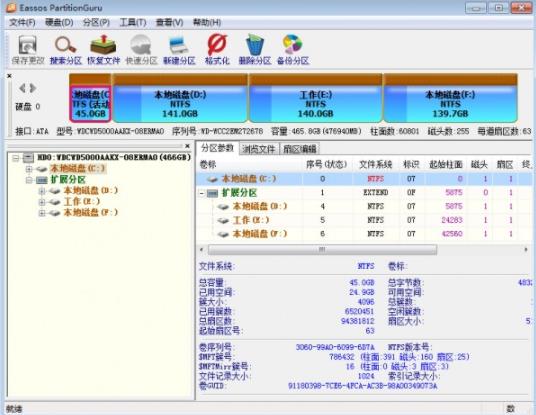Click the volume GUID value text

(363, 386)
